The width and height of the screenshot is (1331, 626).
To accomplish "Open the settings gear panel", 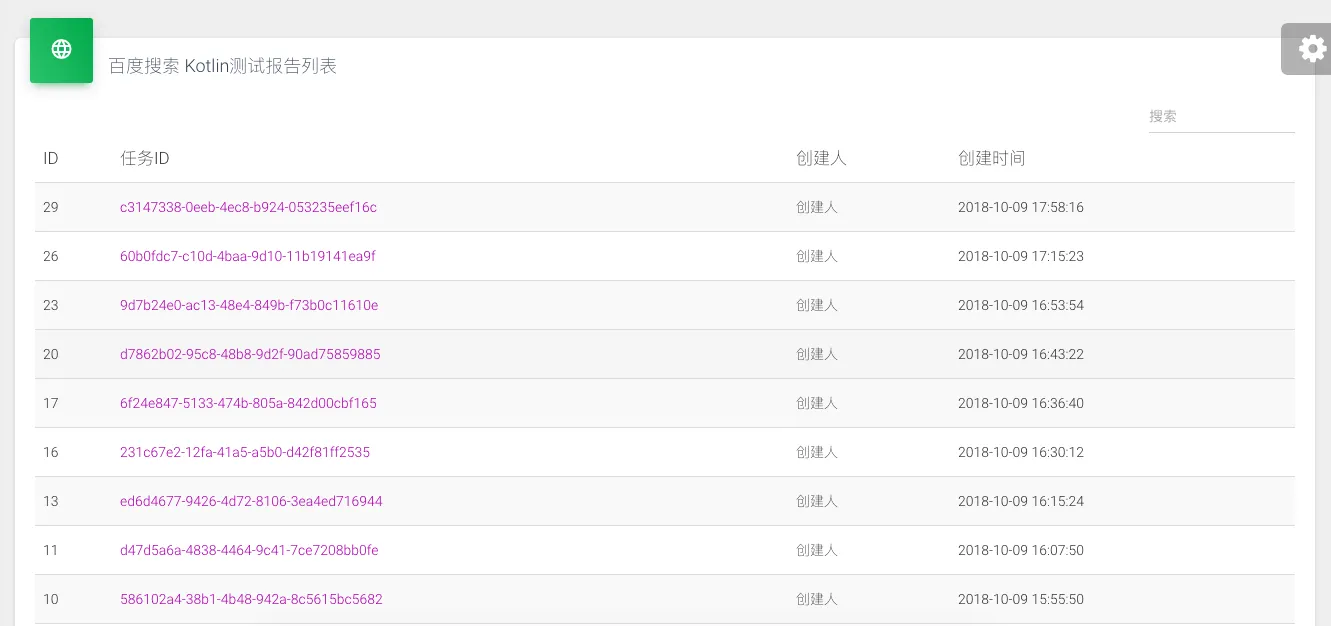I will (1311, 49).
